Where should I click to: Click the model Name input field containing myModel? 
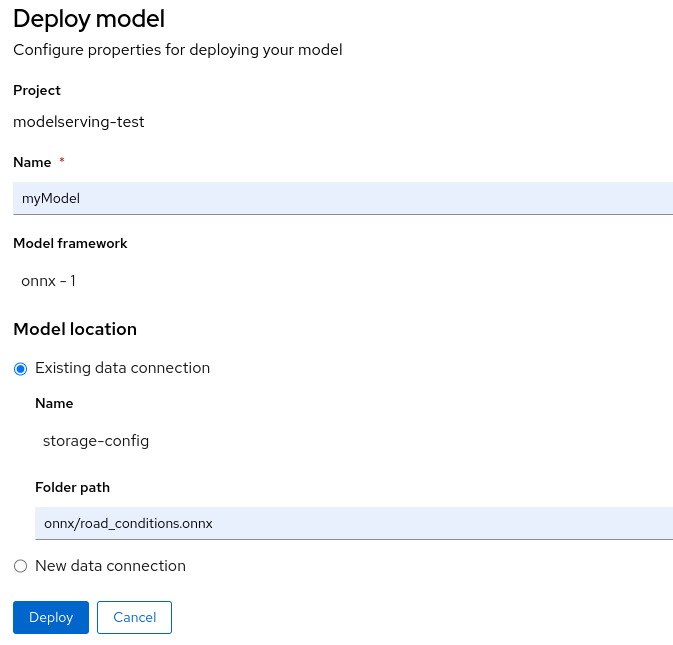coord(342,198)
